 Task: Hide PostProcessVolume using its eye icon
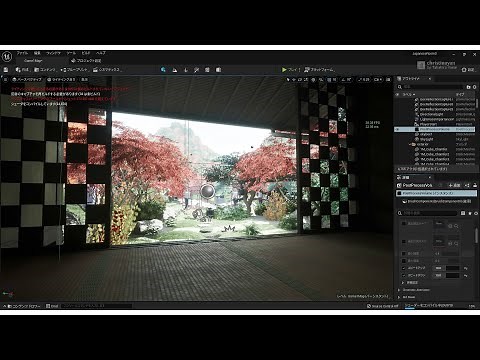[397, 129]
